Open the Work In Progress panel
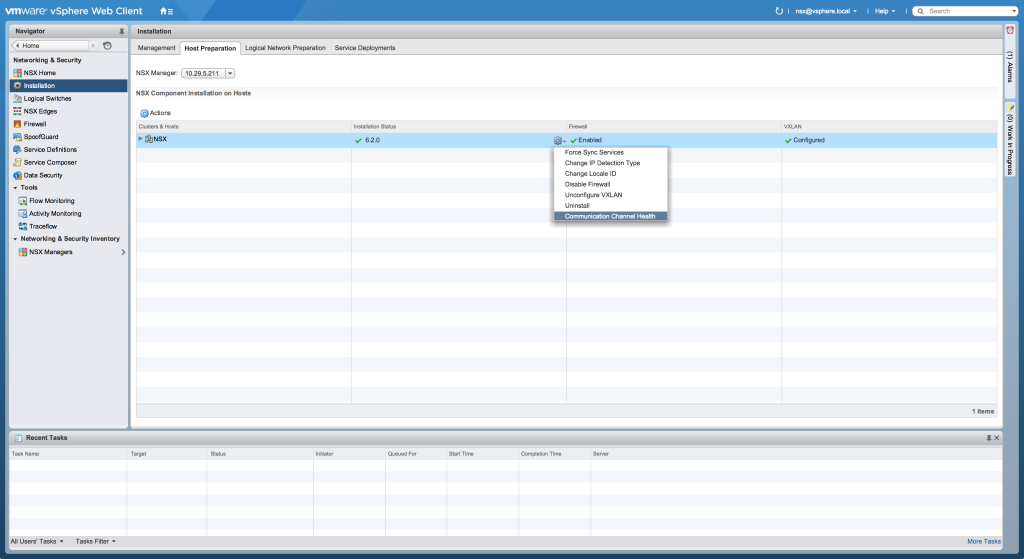This screenshot has width=1024, height=559. 1010,140
